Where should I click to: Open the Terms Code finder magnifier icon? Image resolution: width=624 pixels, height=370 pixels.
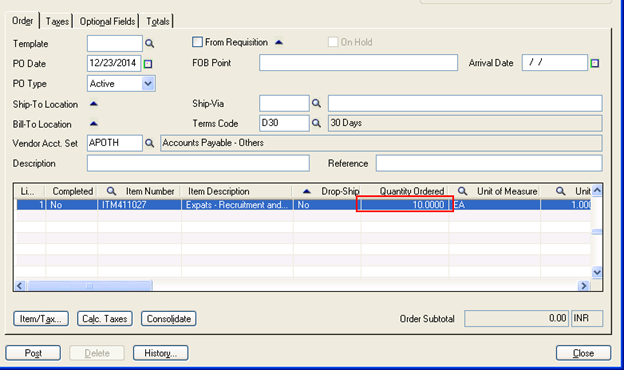coord(316,123)
